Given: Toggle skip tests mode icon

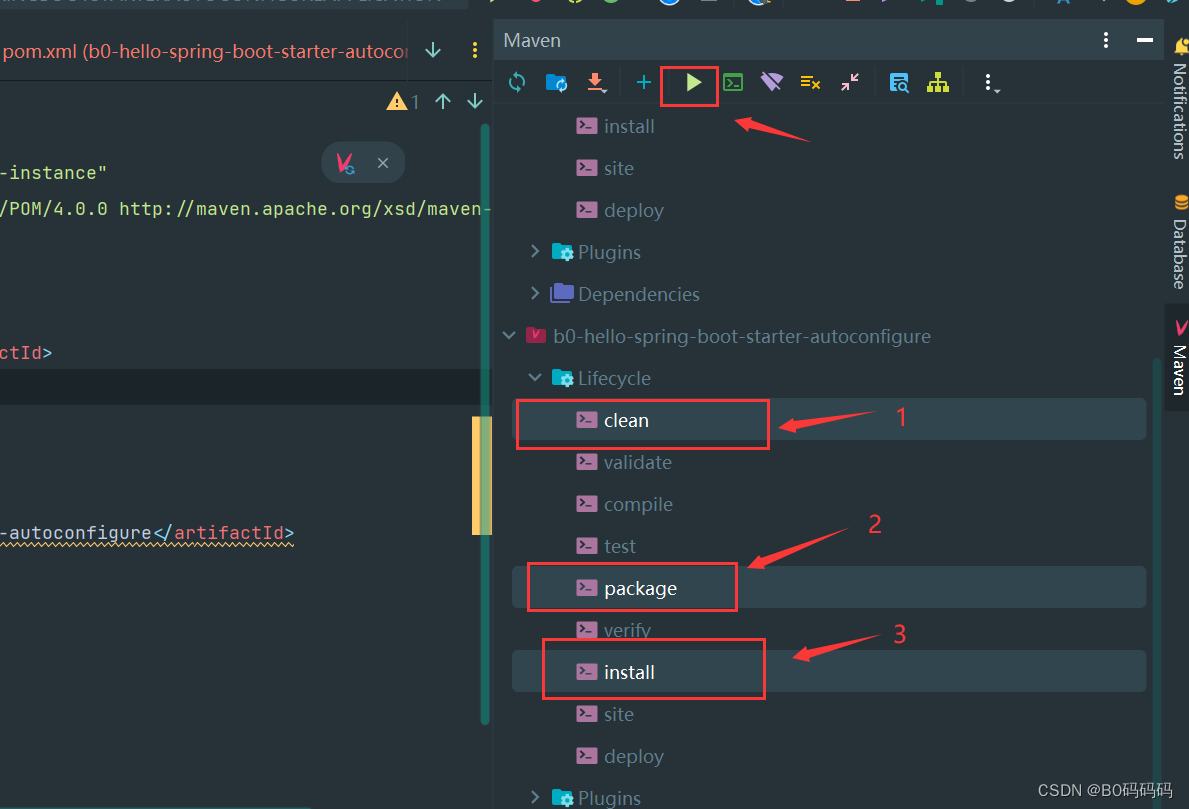Looking at the screenshot, I should [x=810, y=82].
